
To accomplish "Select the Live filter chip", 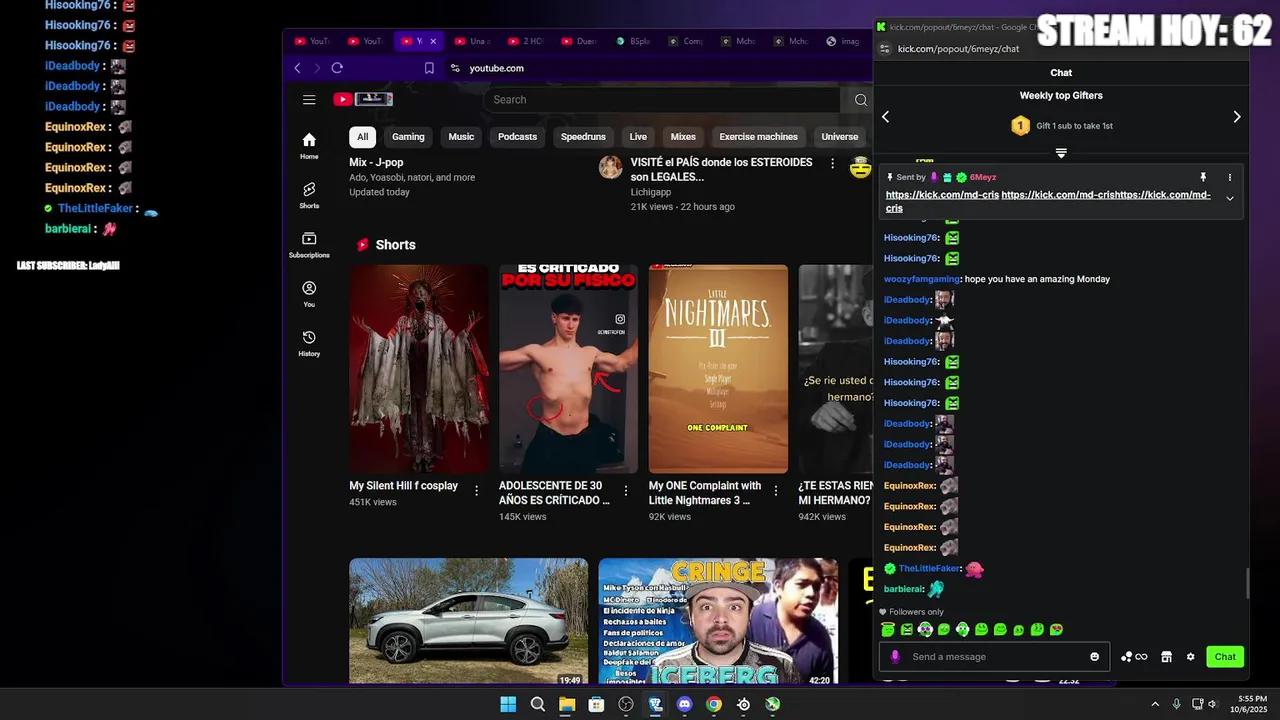I will [638, 137].
